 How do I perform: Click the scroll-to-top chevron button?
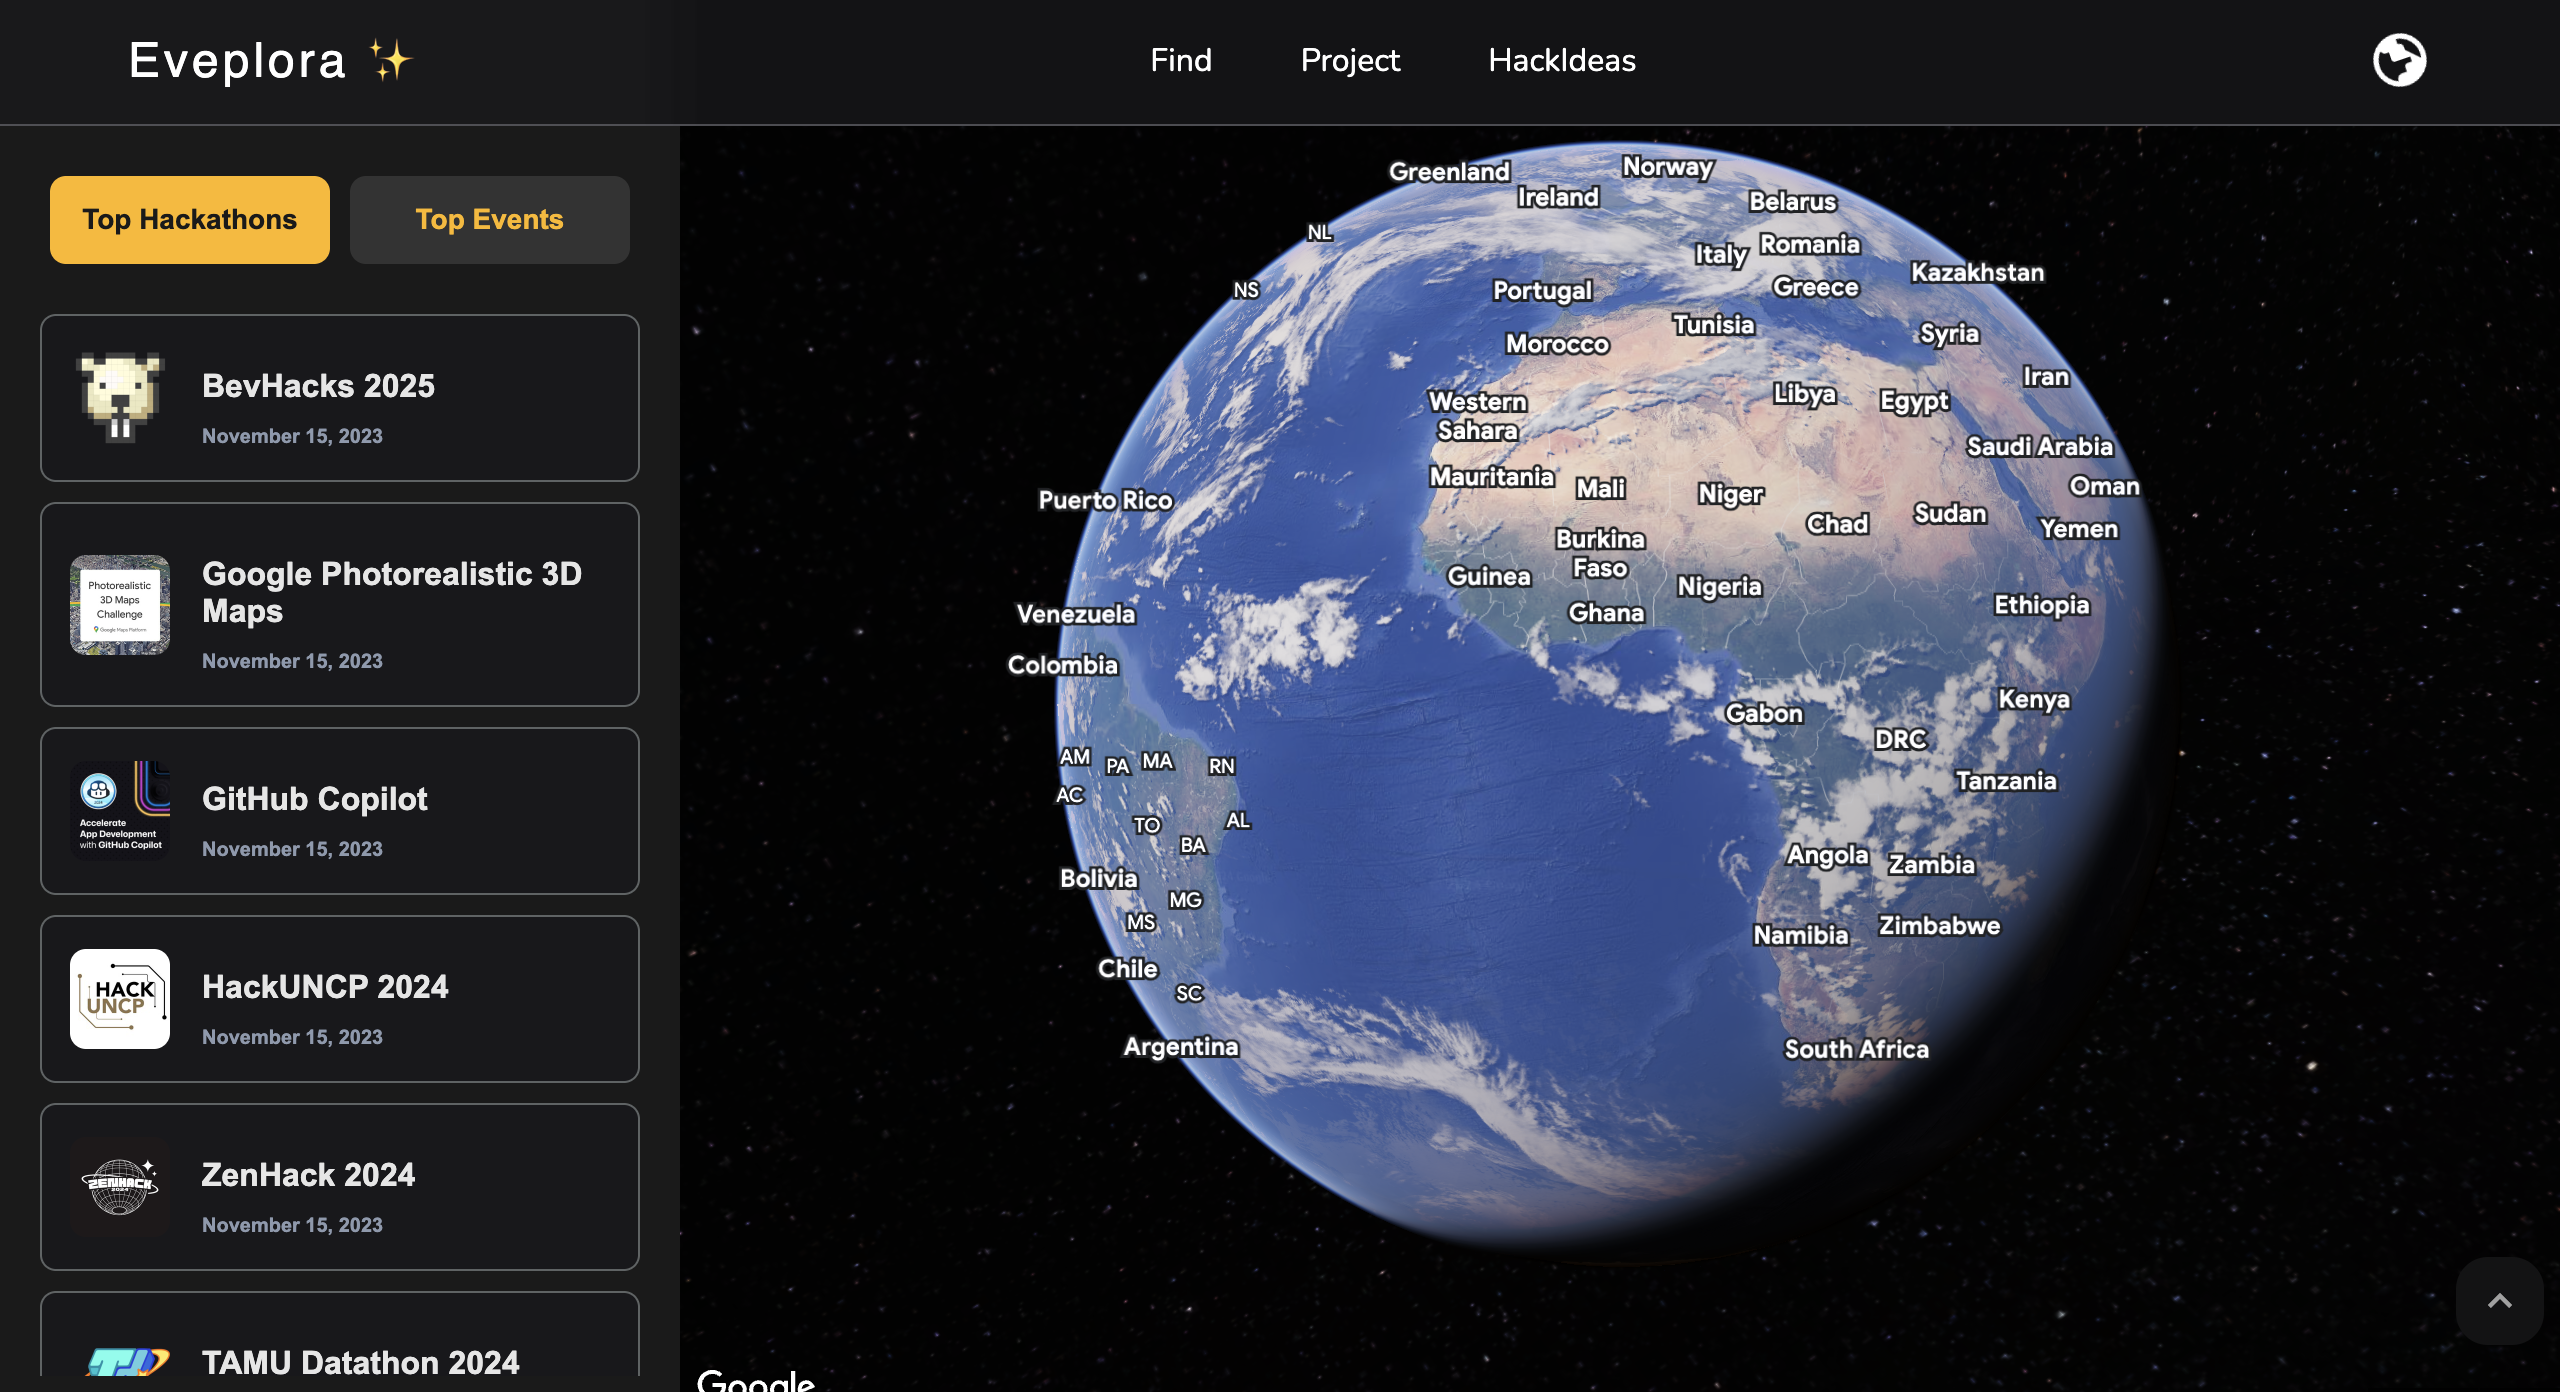2499,1300
